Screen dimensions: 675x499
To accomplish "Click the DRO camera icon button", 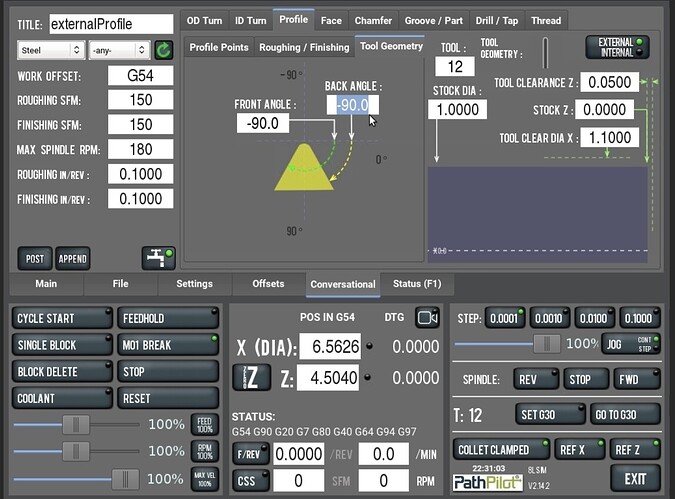I will [427, 318].
